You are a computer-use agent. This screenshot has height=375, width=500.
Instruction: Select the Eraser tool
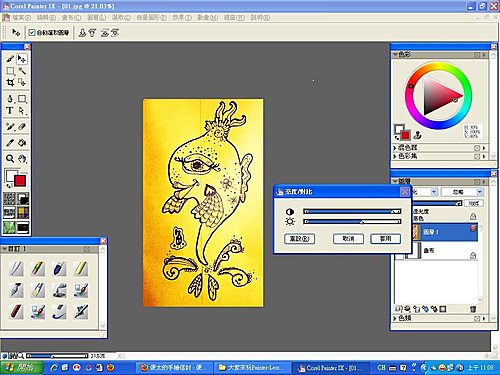(22, 127)
